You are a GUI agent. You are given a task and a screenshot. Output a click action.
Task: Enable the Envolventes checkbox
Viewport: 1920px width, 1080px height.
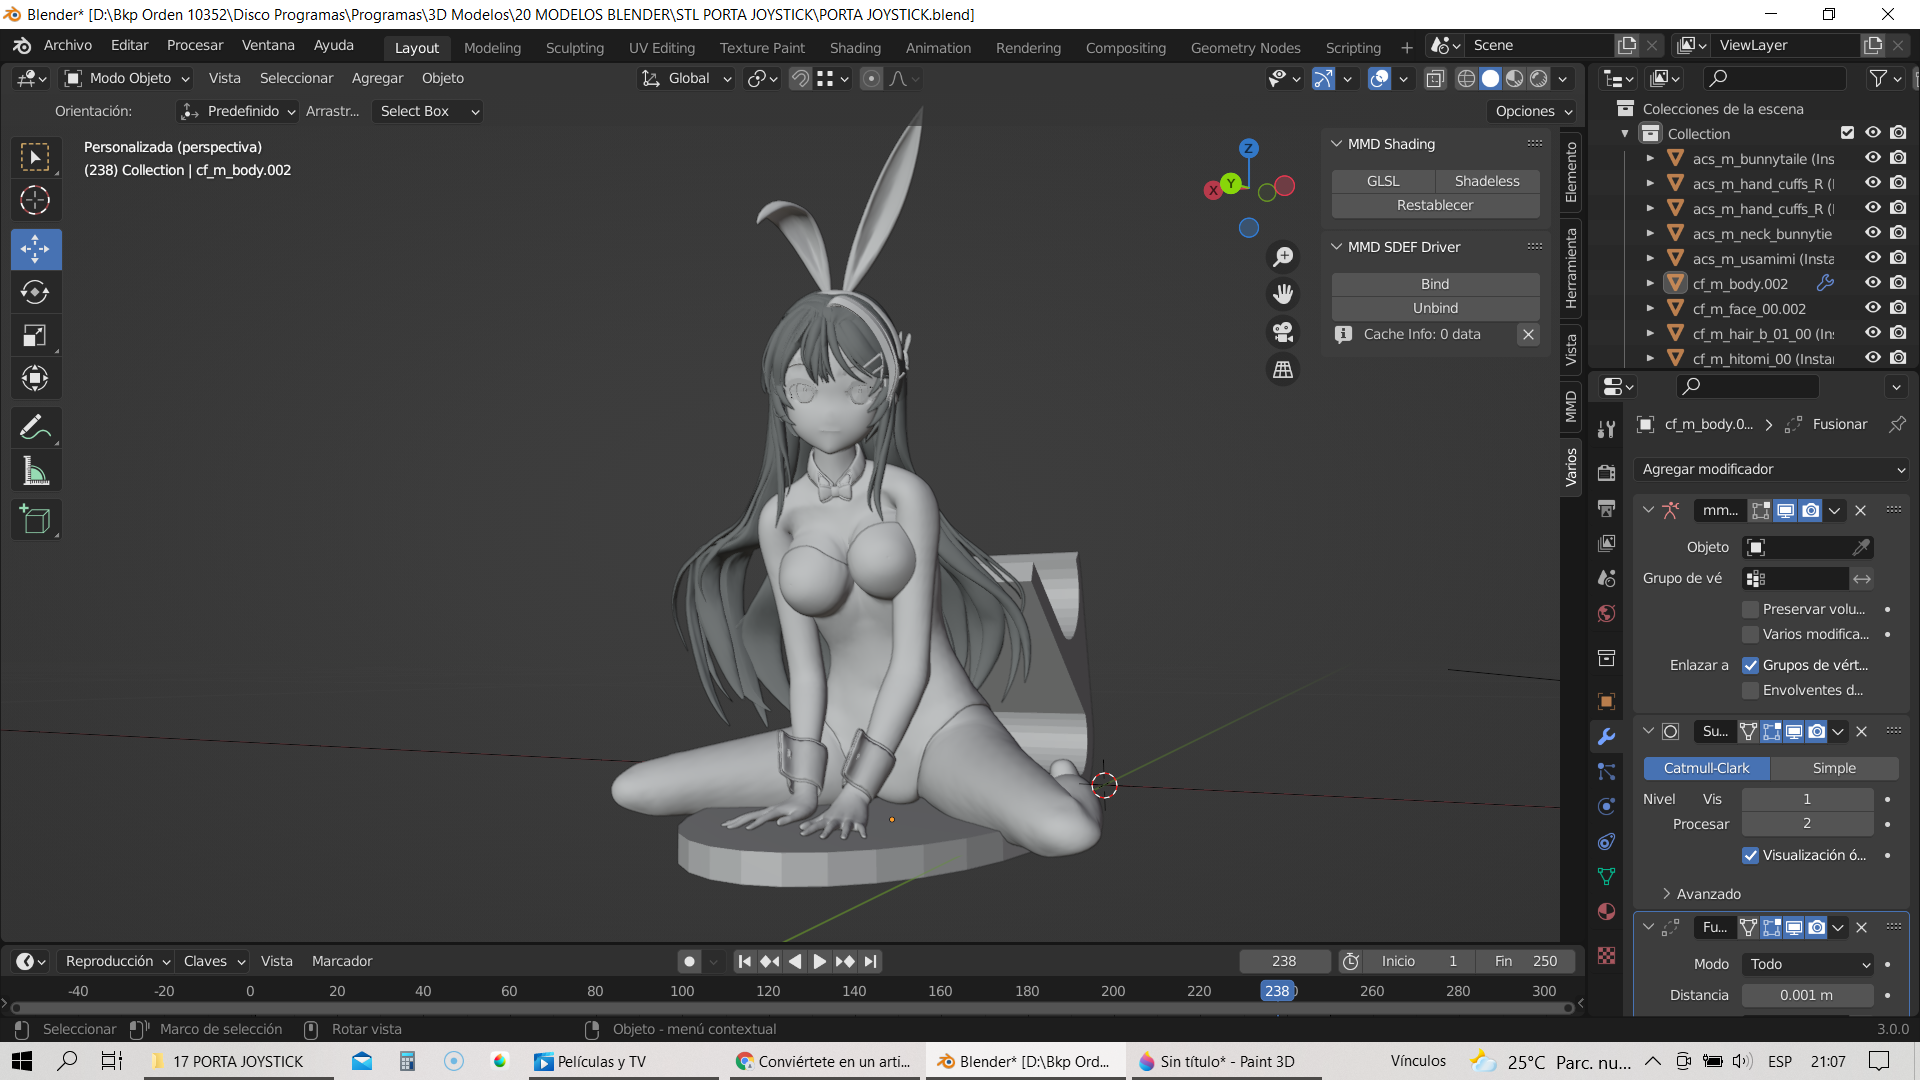click(1750, 690)
